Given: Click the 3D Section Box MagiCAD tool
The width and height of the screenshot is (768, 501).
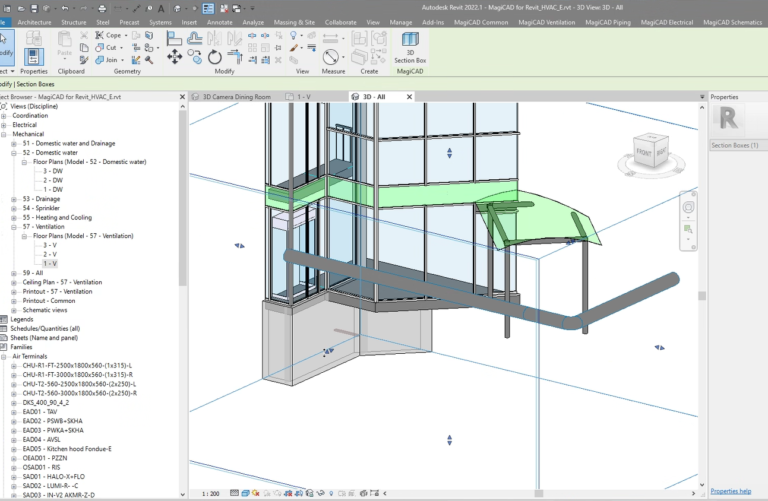Looking at the screenshot, I should [410, 48].
